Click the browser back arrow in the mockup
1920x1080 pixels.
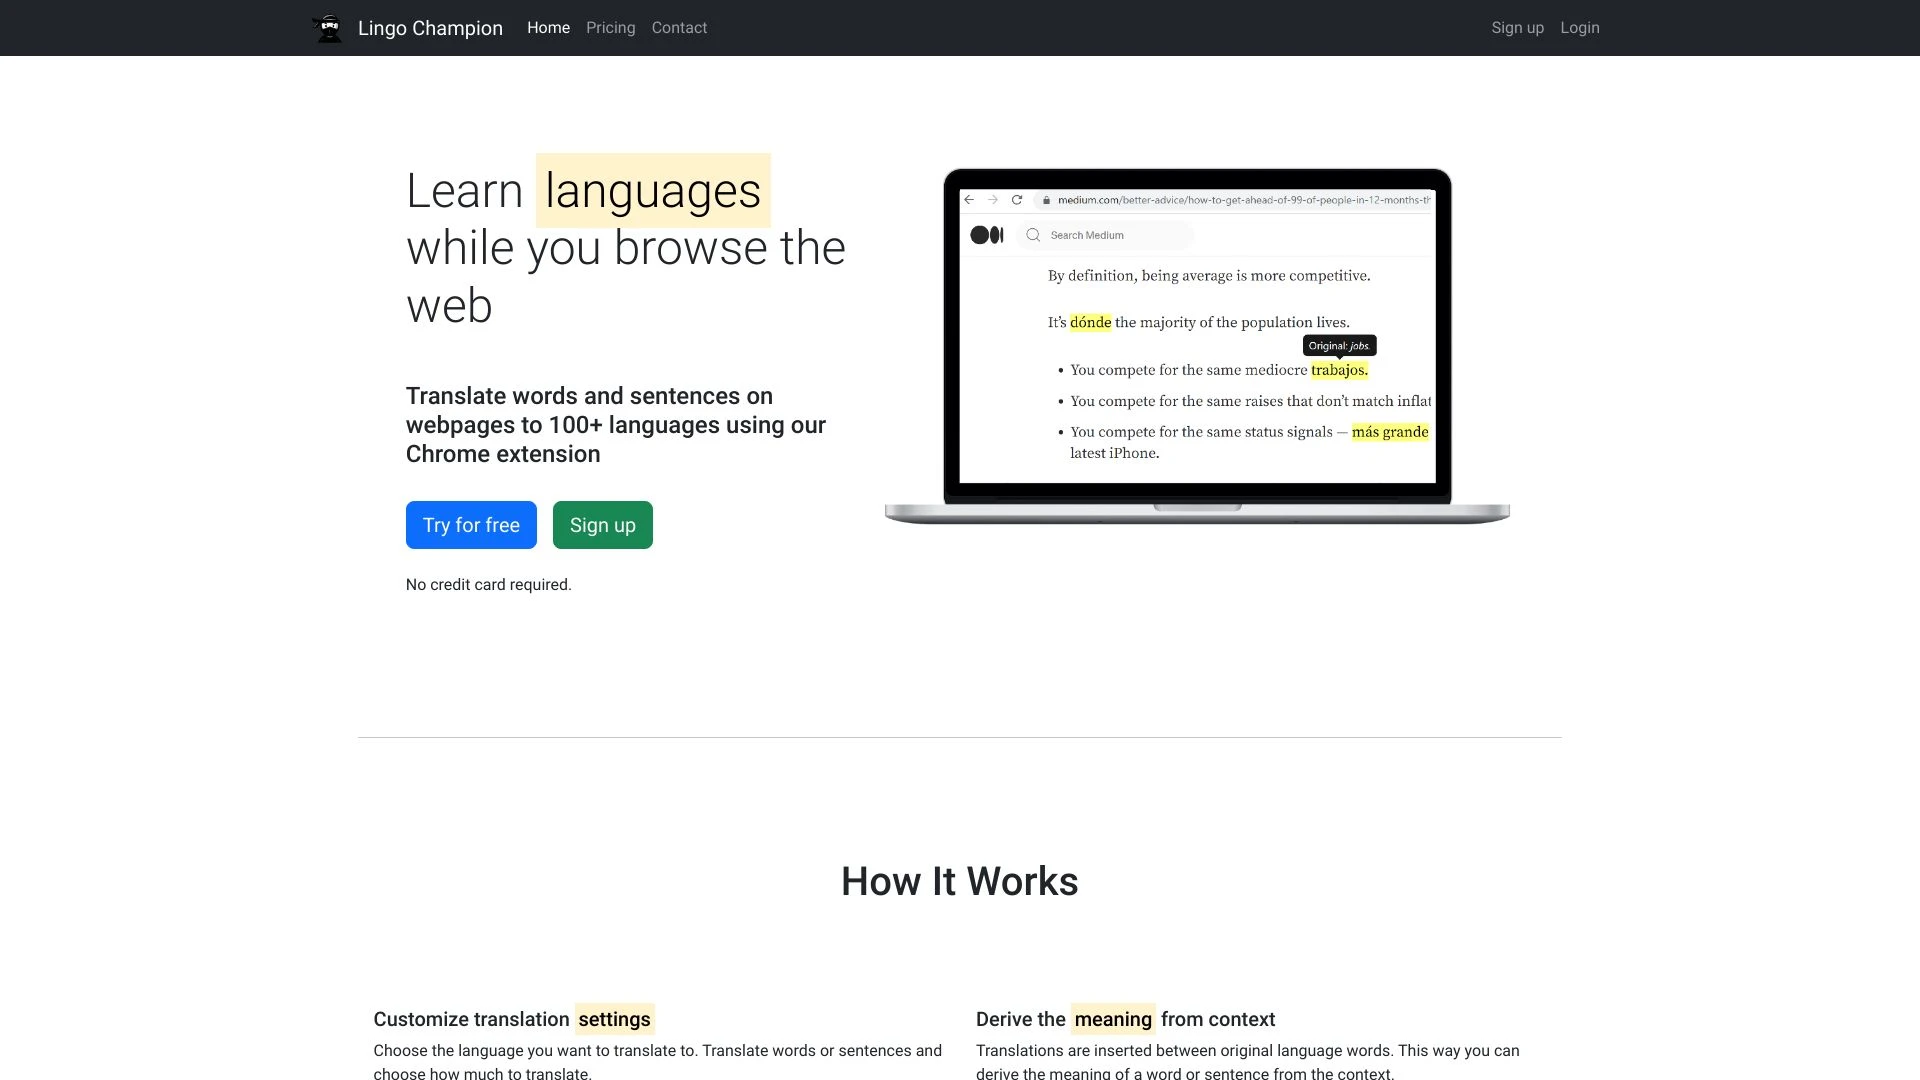[x=968, y=199]
